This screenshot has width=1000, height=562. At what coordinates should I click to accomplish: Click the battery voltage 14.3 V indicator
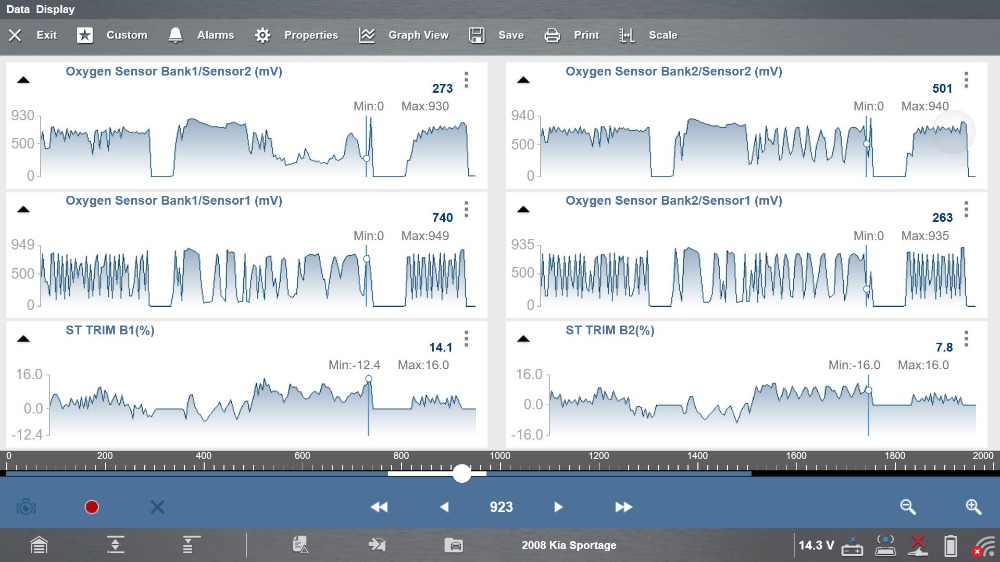tap(815, 546)
